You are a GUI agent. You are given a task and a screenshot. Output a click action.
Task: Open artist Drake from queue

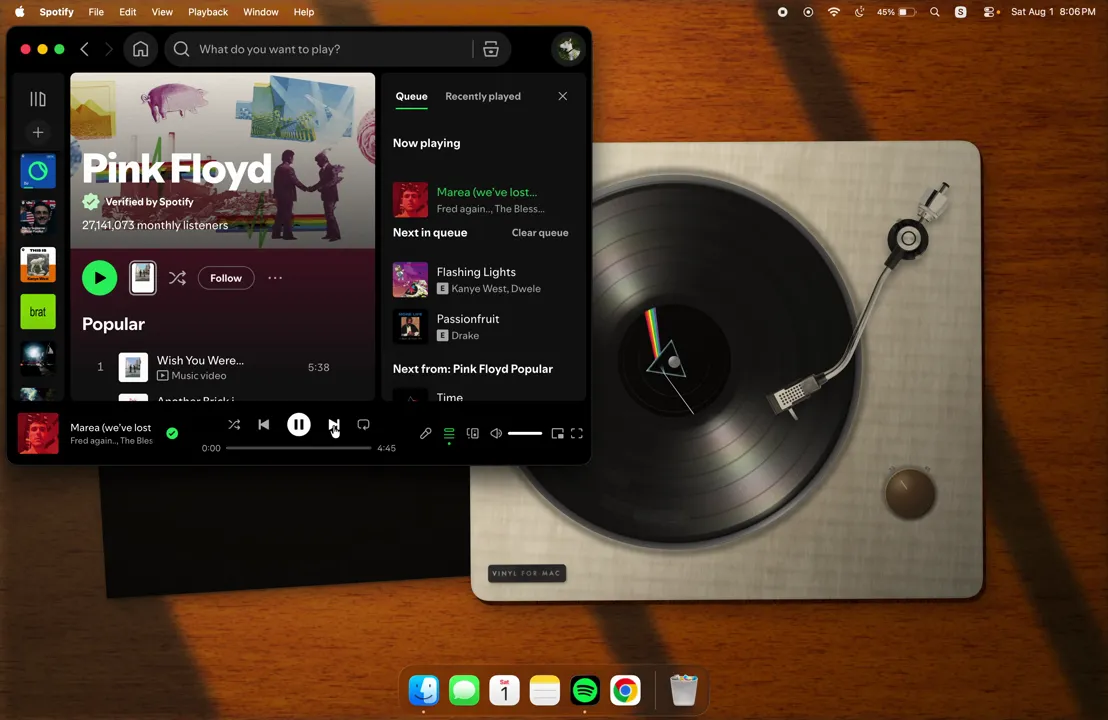[465, 336]
